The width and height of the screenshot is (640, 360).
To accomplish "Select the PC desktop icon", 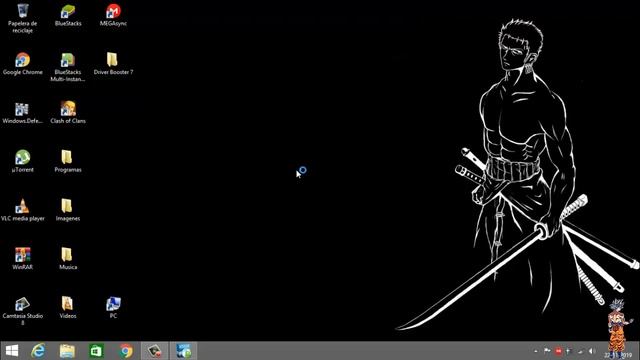I will pos(113,308).
